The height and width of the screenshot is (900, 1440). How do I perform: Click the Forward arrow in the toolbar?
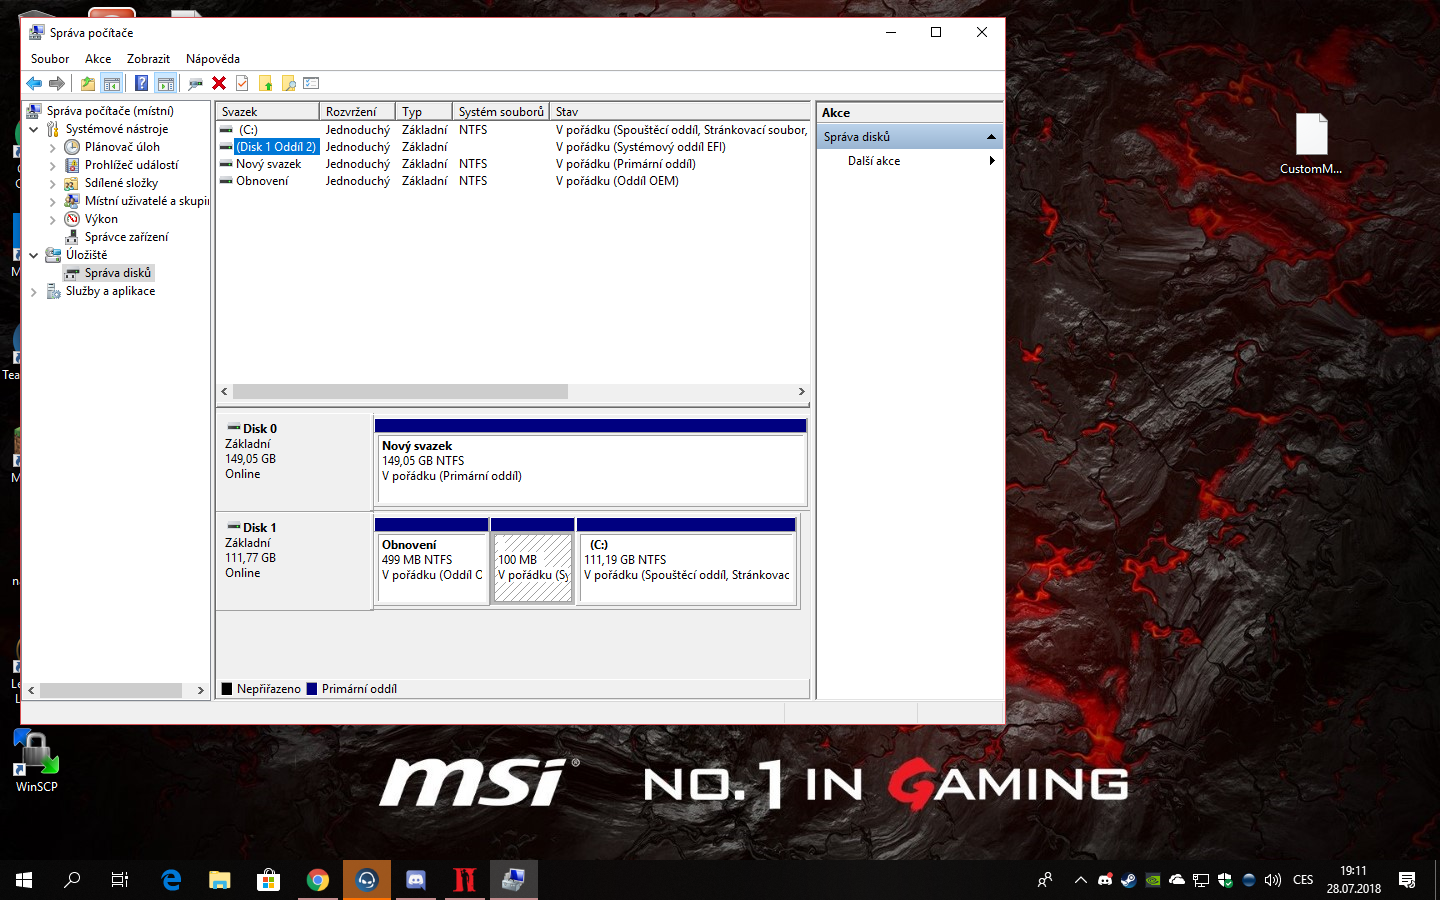click(x=57, y=84)
